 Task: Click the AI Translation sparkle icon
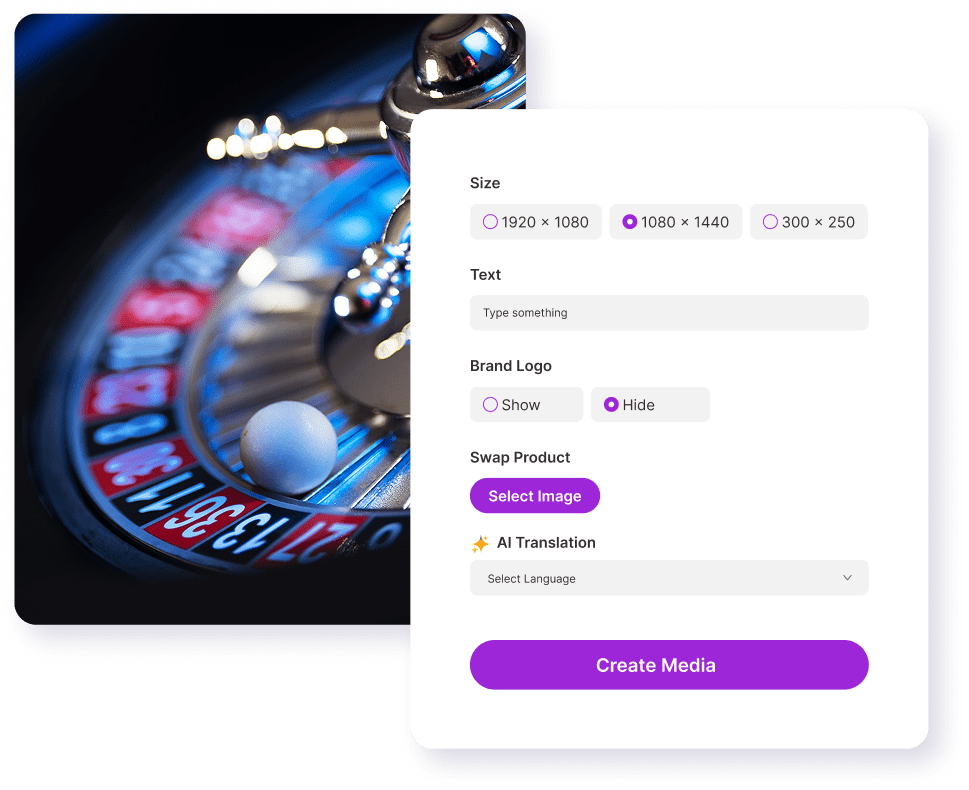[480, 543]
